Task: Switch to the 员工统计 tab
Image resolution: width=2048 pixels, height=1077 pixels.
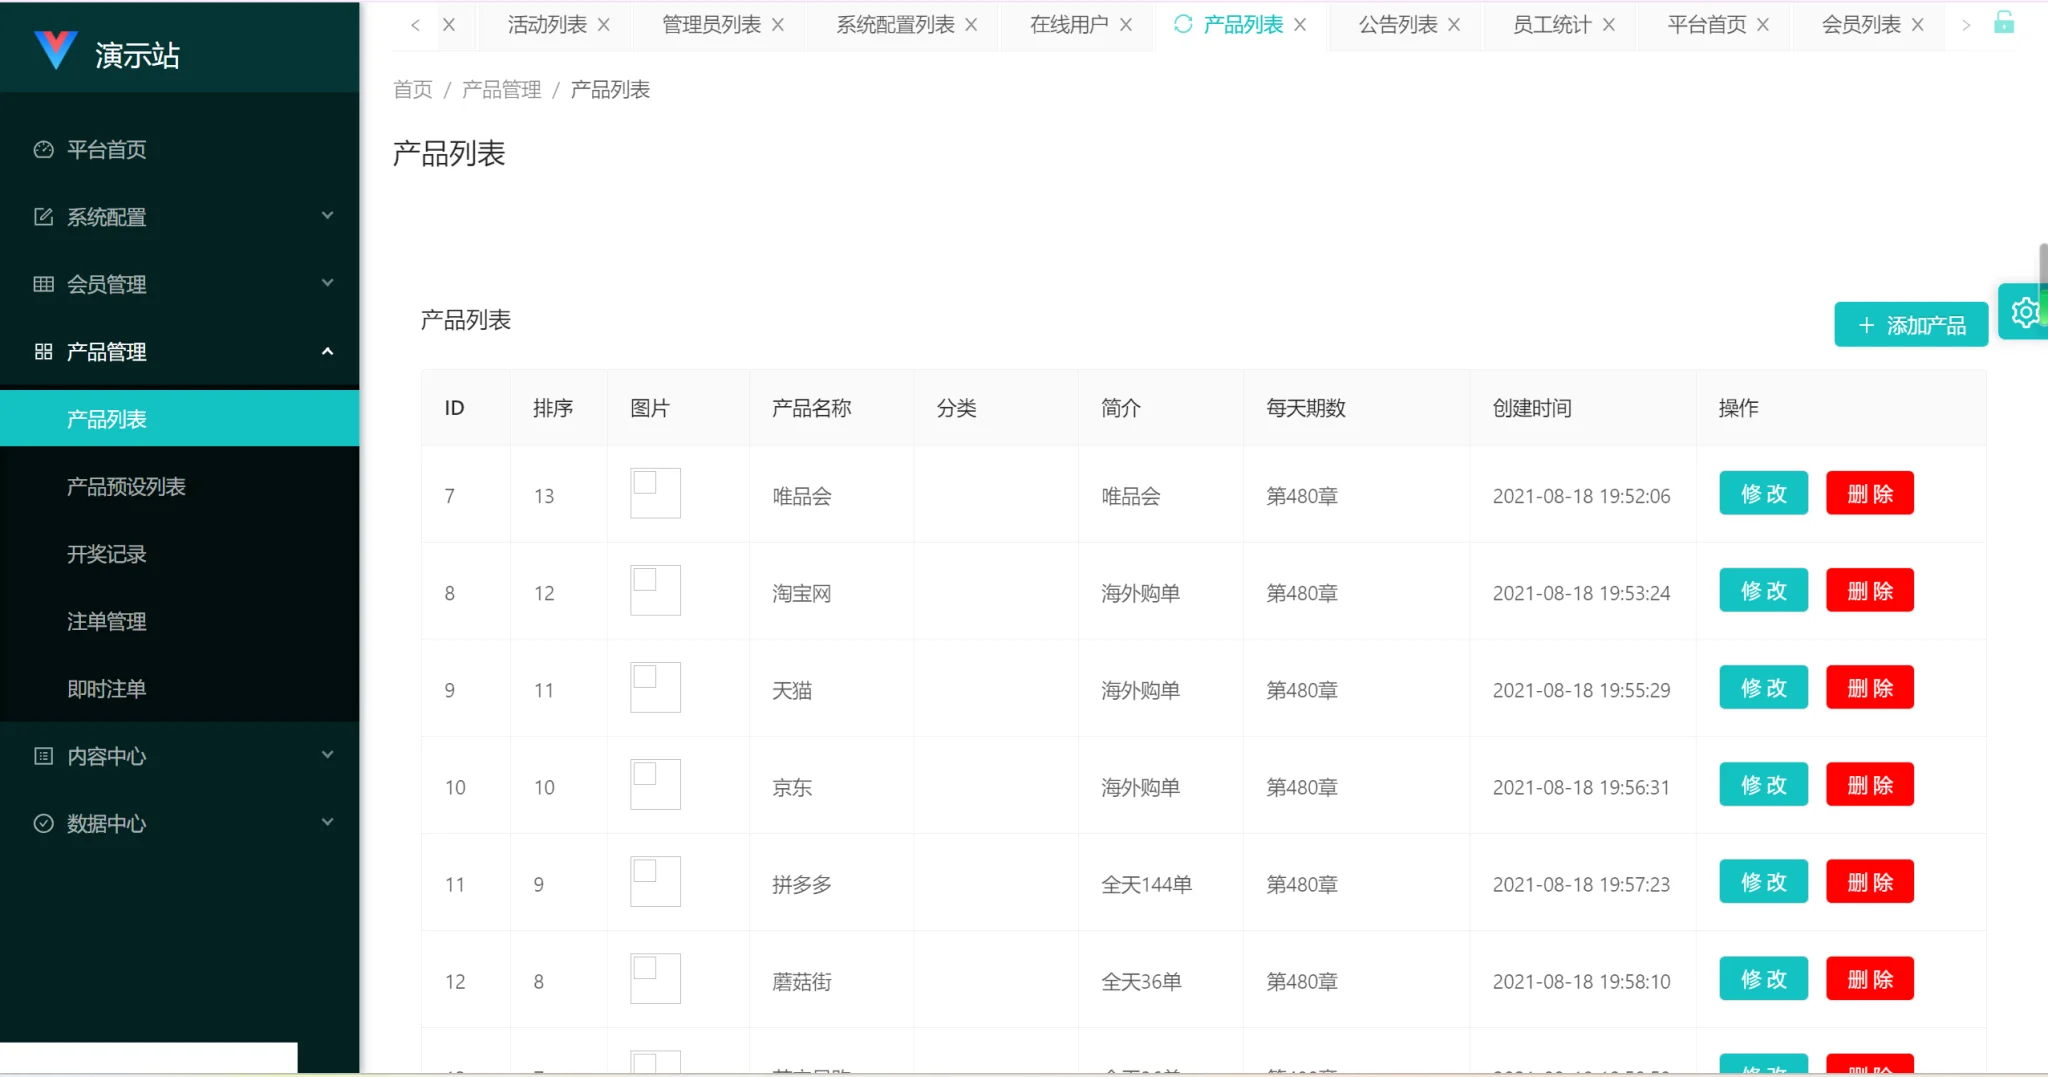Action: pos(1551,25)
